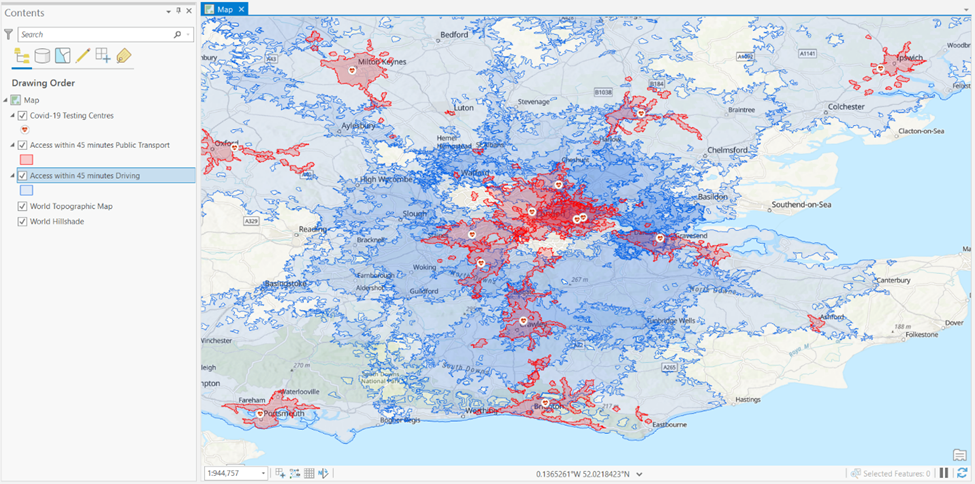
Task: Pause map drawing
Action: (x=944, y=473)
